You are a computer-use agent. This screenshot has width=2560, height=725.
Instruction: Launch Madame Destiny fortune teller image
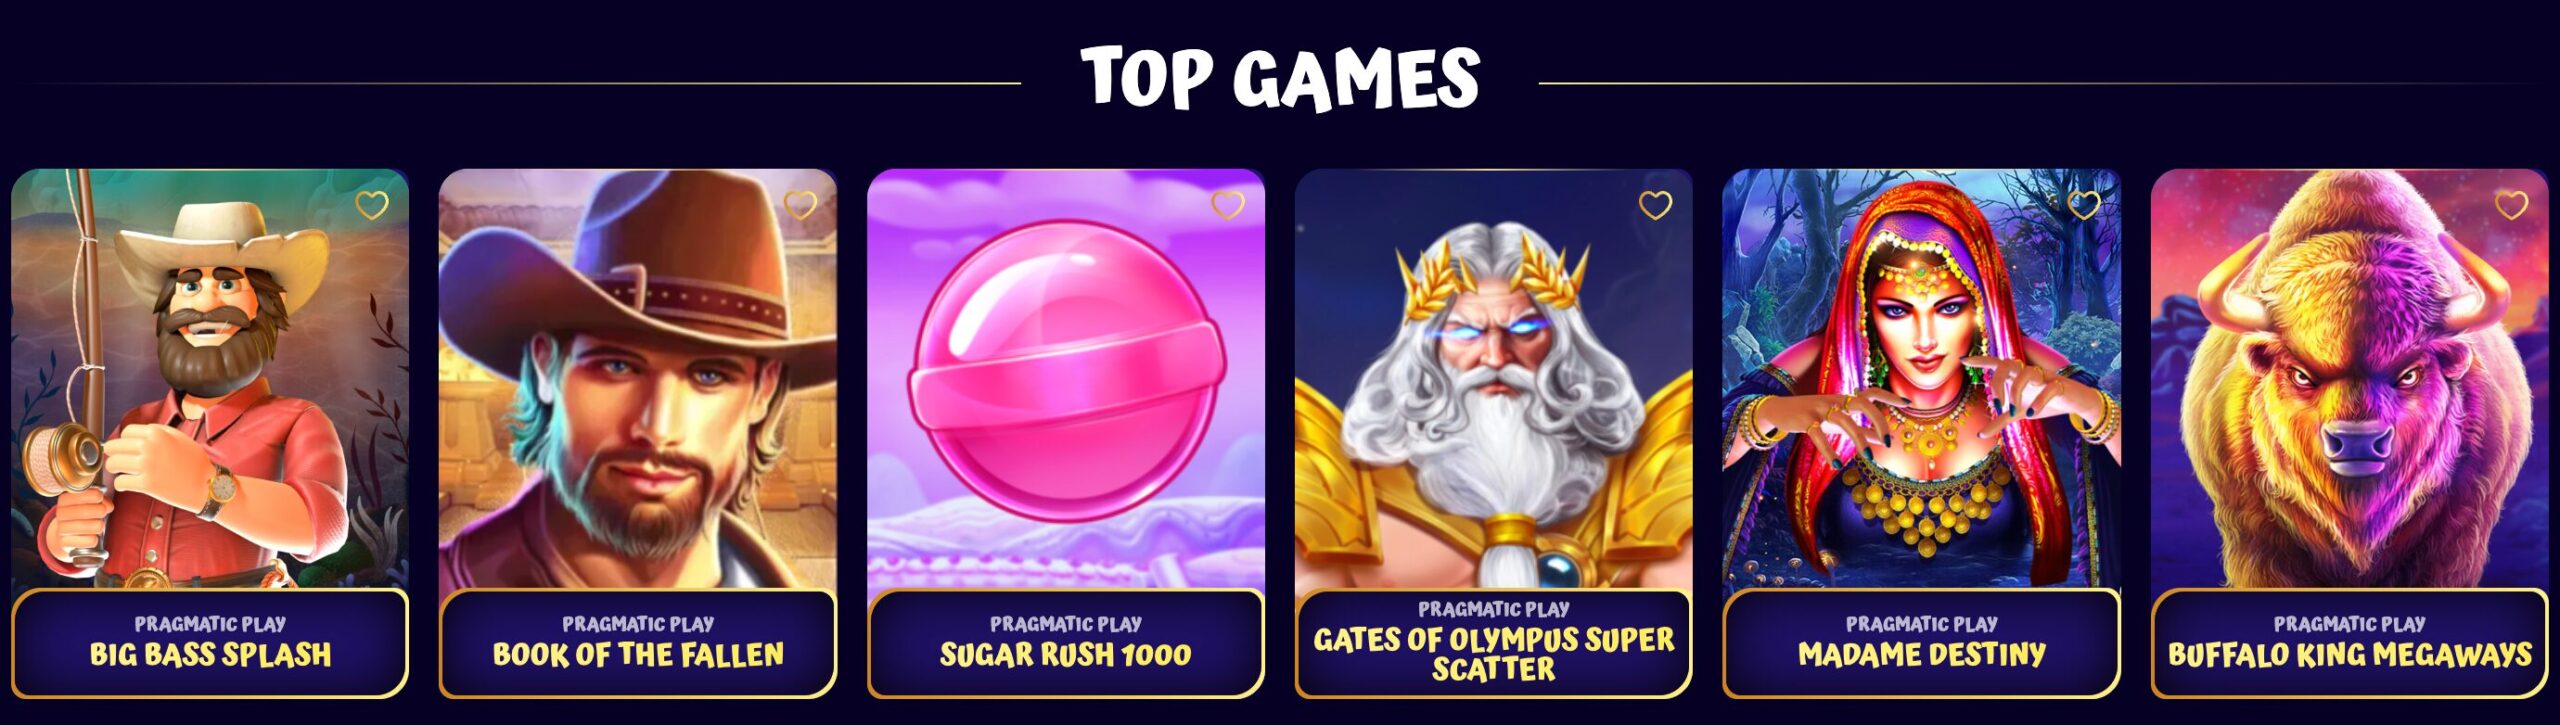tap(1922, 378)
